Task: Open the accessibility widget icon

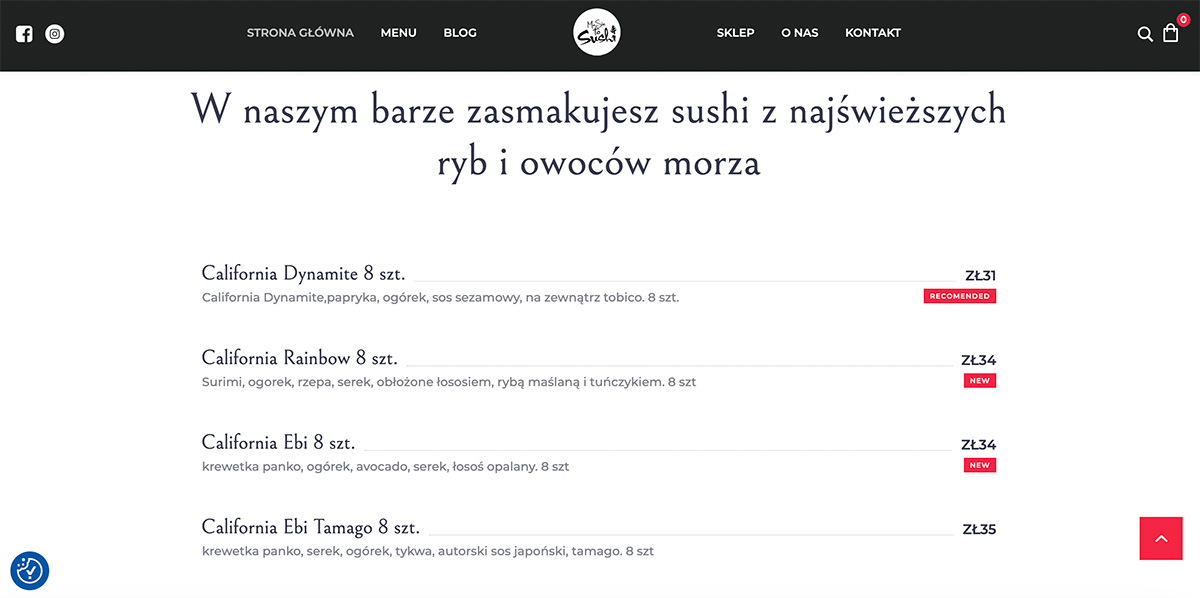Action: click(30, 570)
